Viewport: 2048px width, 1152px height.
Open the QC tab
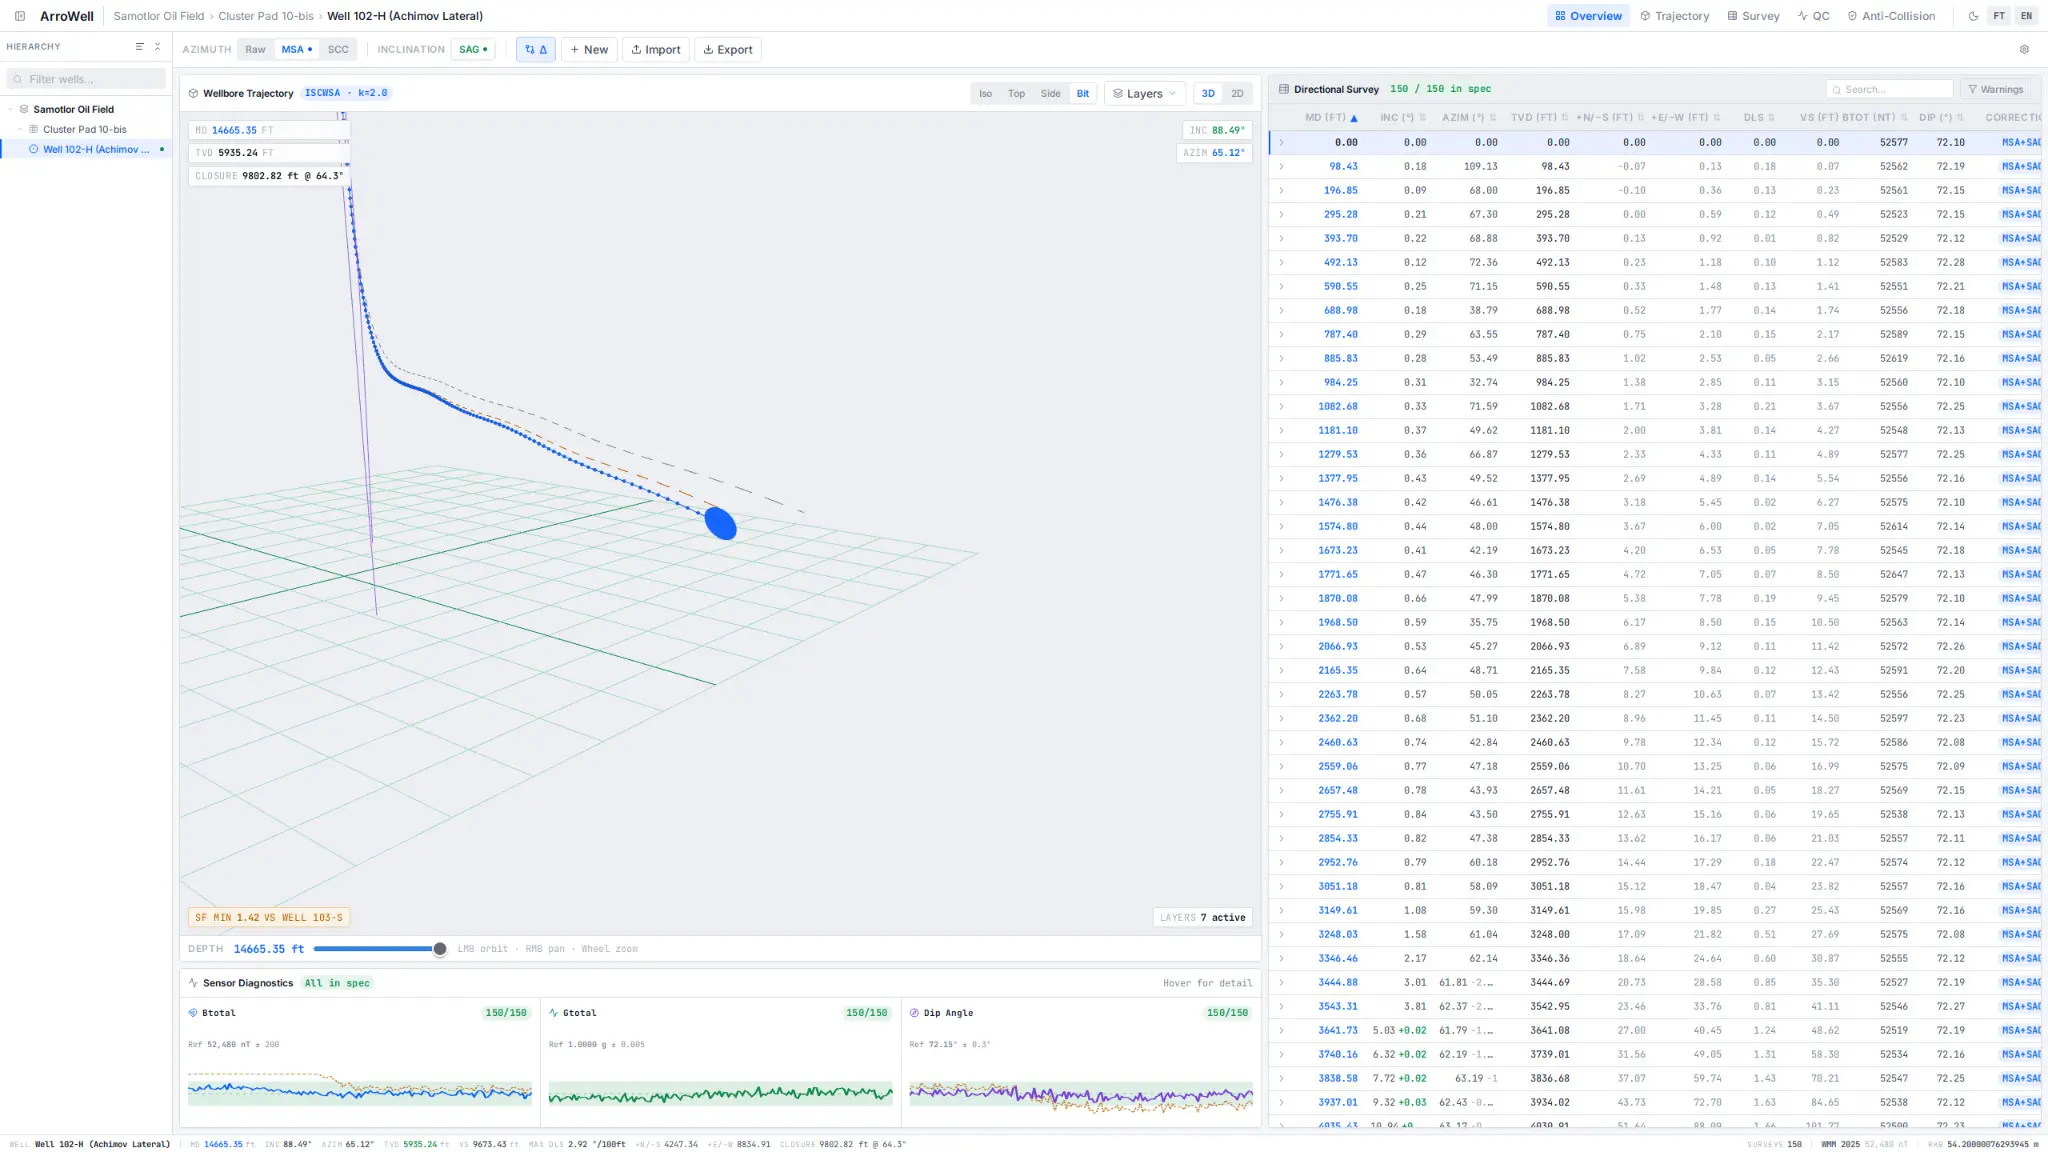[x=1813, y=16]
